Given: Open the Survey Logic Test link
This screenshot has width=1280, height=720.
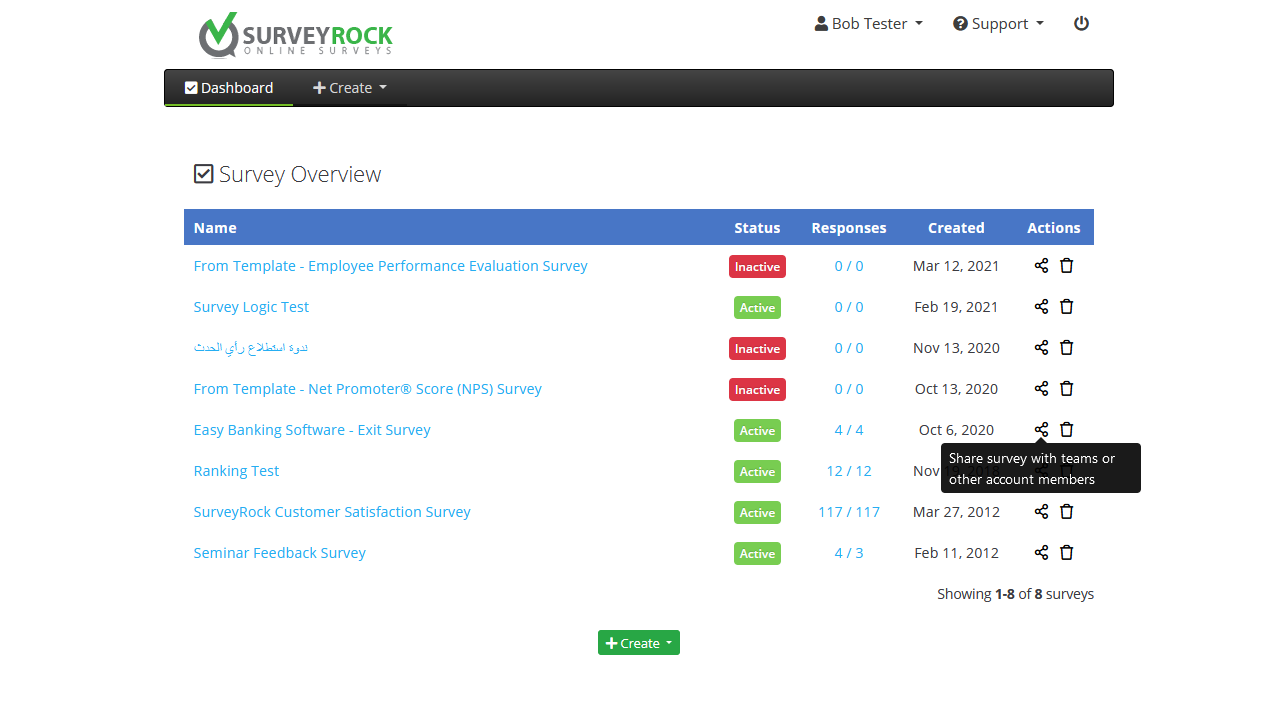Looking at the screenshot, I should pyautogui.click(x=251, y=307).
